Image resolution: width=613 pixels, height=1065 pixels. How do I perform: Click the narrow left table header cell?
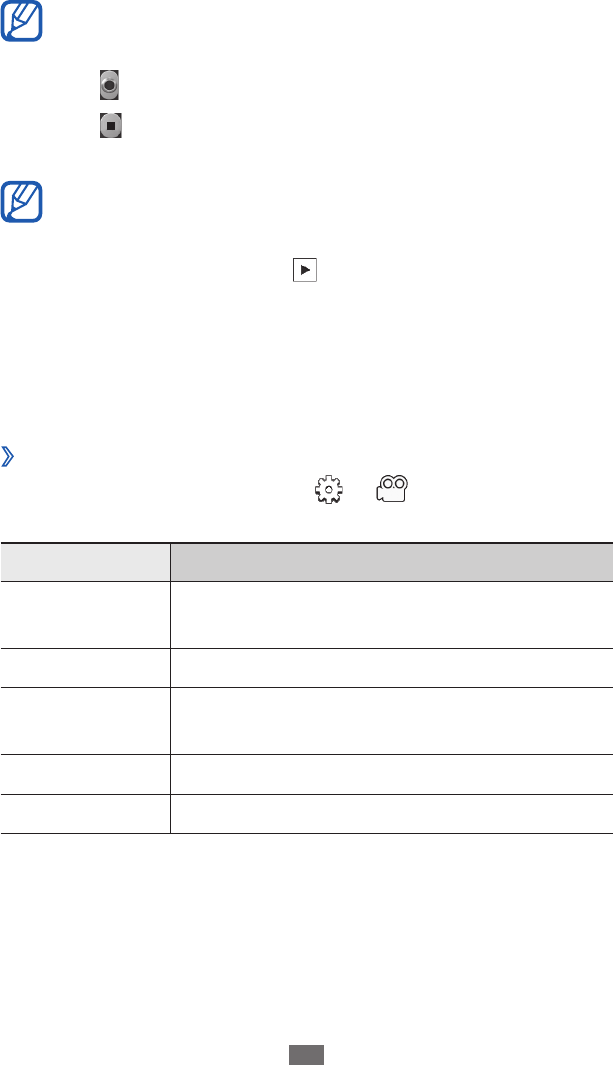[x=85, y=563]
